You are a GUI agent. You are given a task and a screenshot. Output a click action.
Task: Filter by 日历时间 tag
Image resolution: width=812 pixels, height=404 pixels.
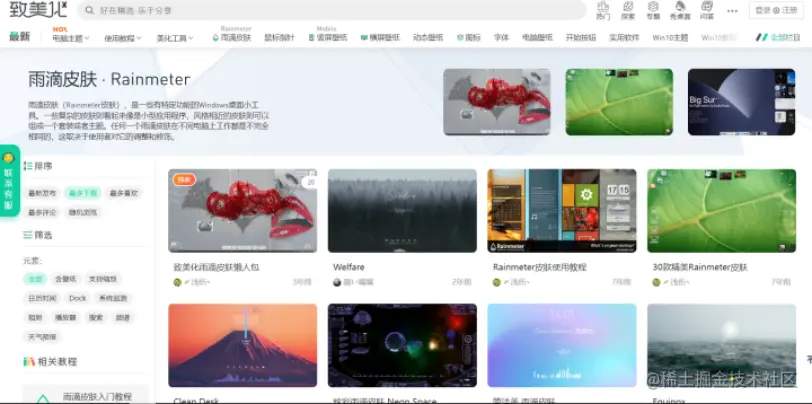[x=42, y=298]
